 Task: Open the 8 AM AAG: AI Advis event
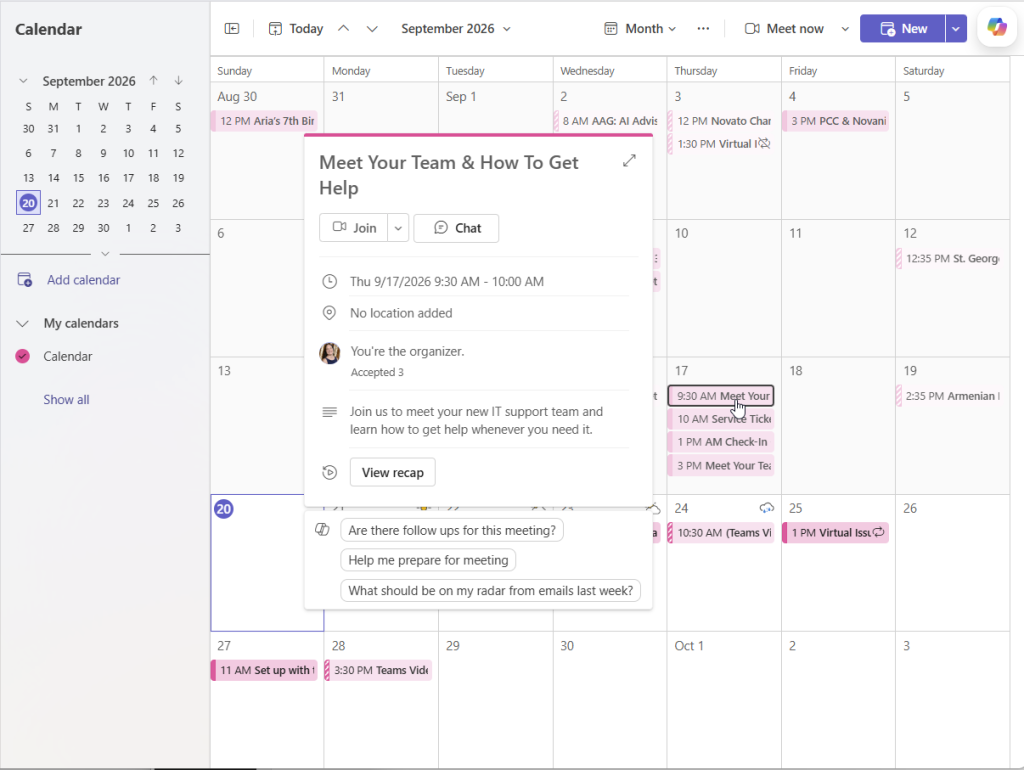[607, 121]
